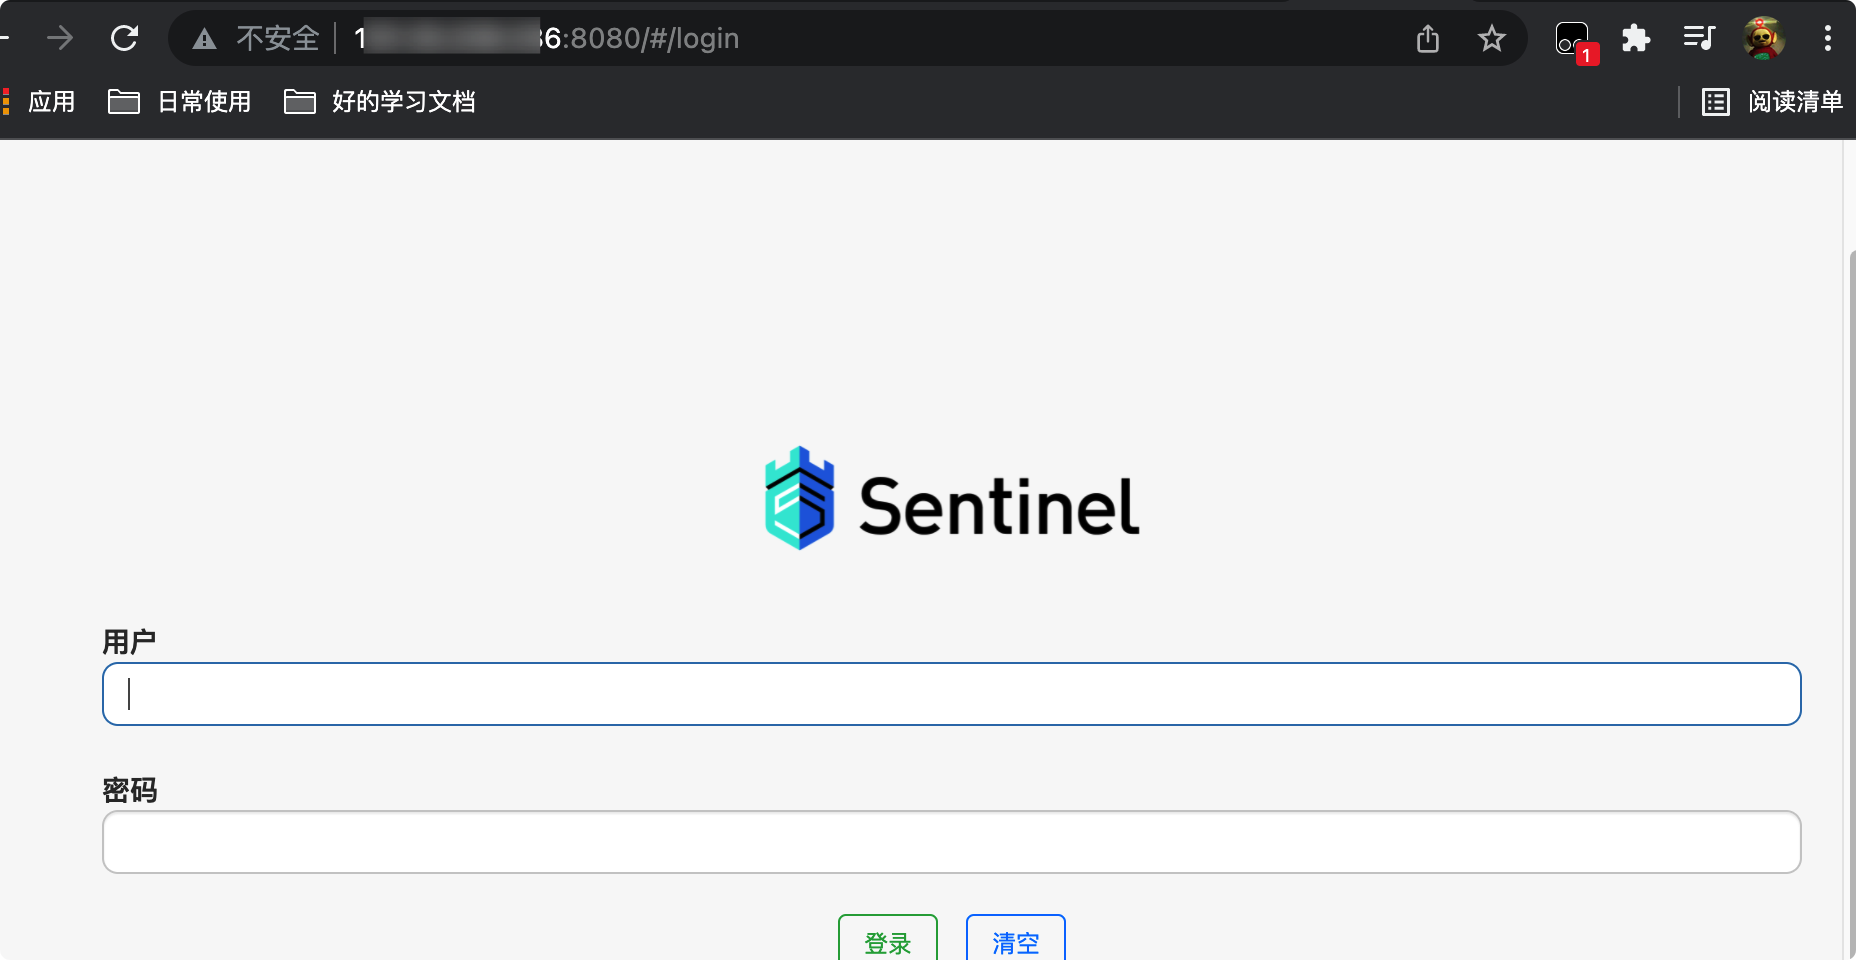Reload the current page
Viewport: 1856px width, 960px height.
pos(124,39)
